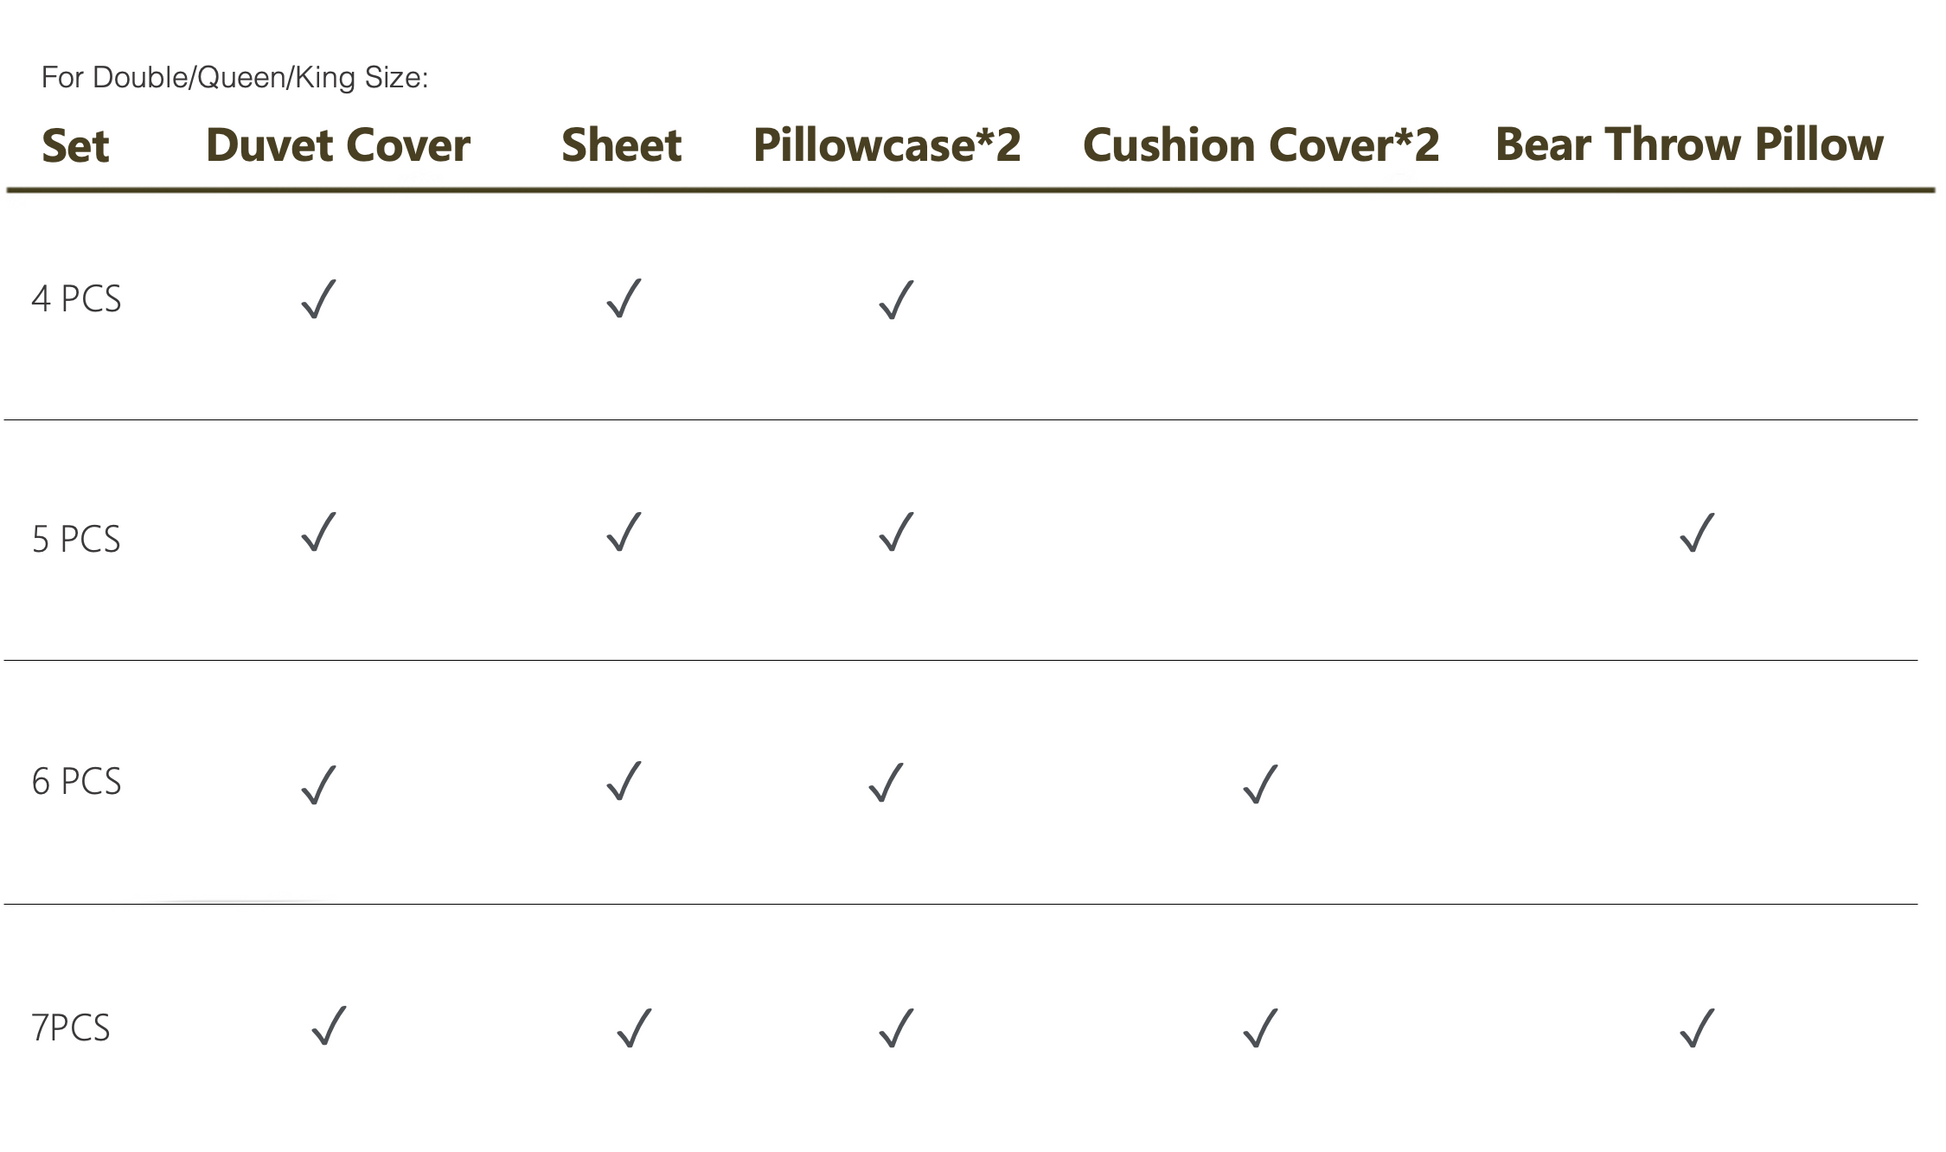This screenshot has height=1152, width=1946.
Task: Click the Duvet Cover checkmark in 5 PCS row
Action: (319, 532)
